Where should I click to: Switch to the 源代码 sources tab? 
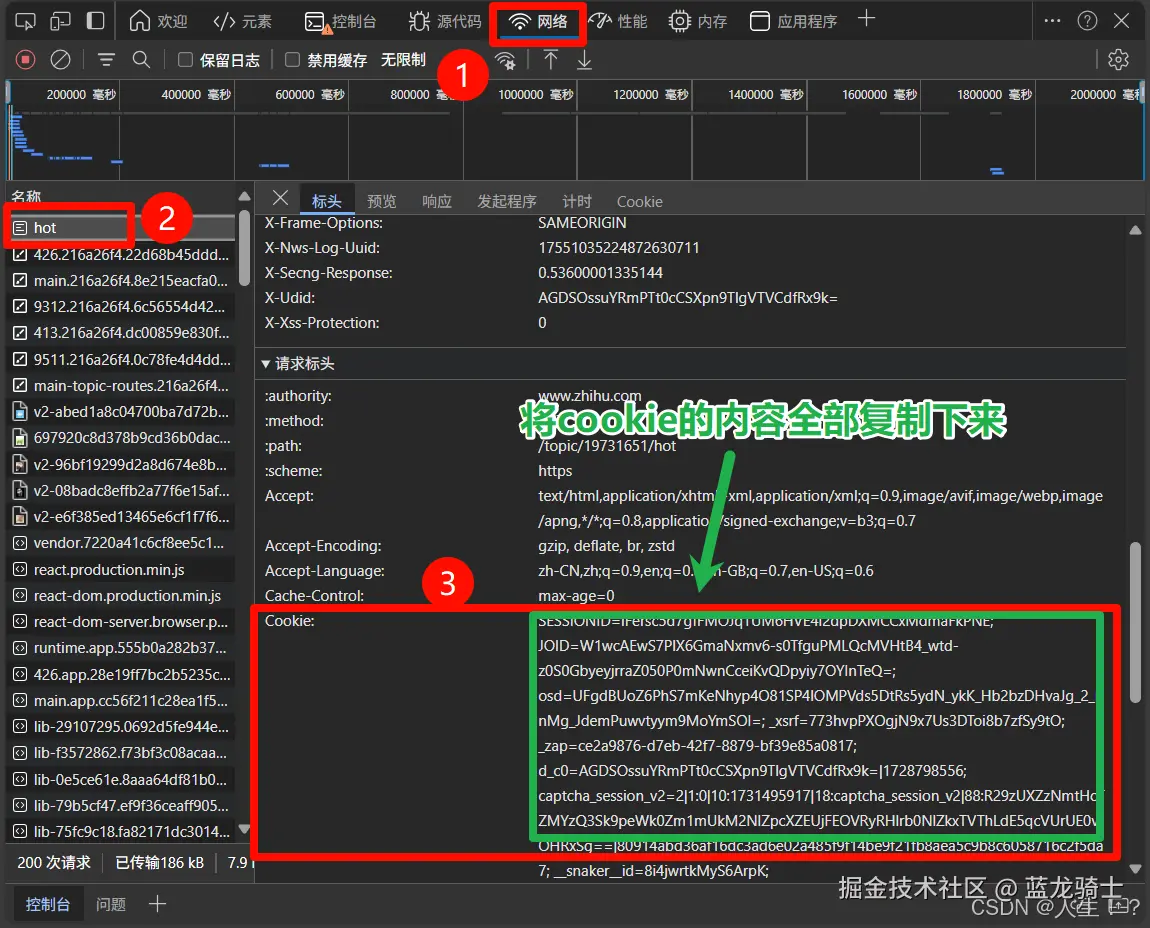click(x=445, y=21)
